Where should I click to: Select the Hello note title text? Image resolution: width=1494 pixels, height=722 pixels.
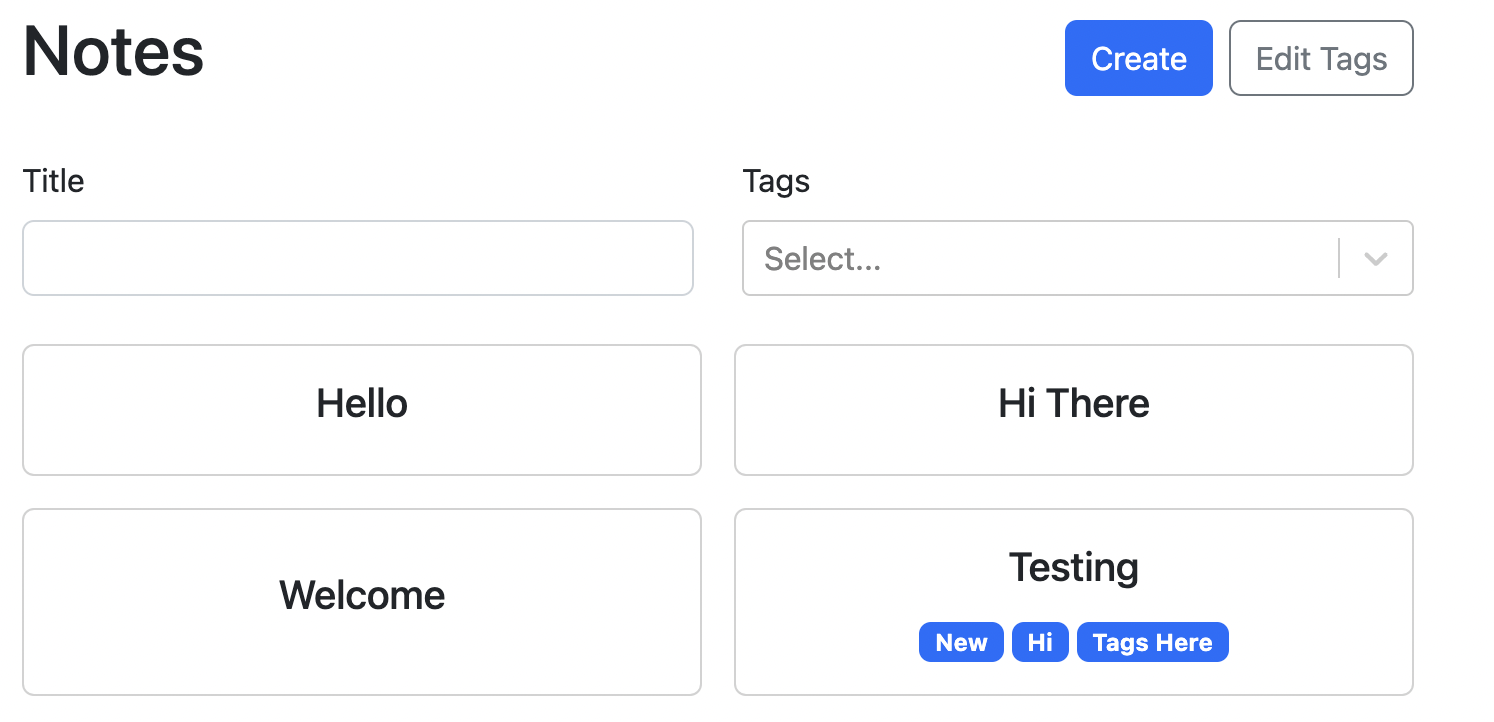pos(362,403)
